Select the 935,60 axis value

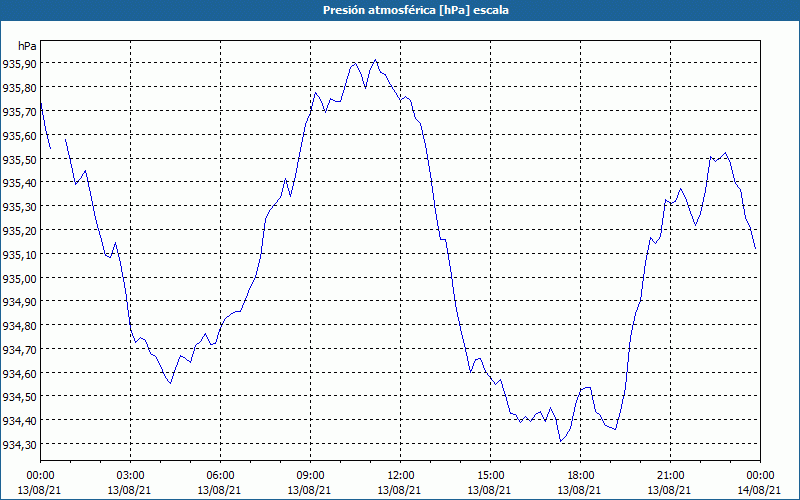19,135
